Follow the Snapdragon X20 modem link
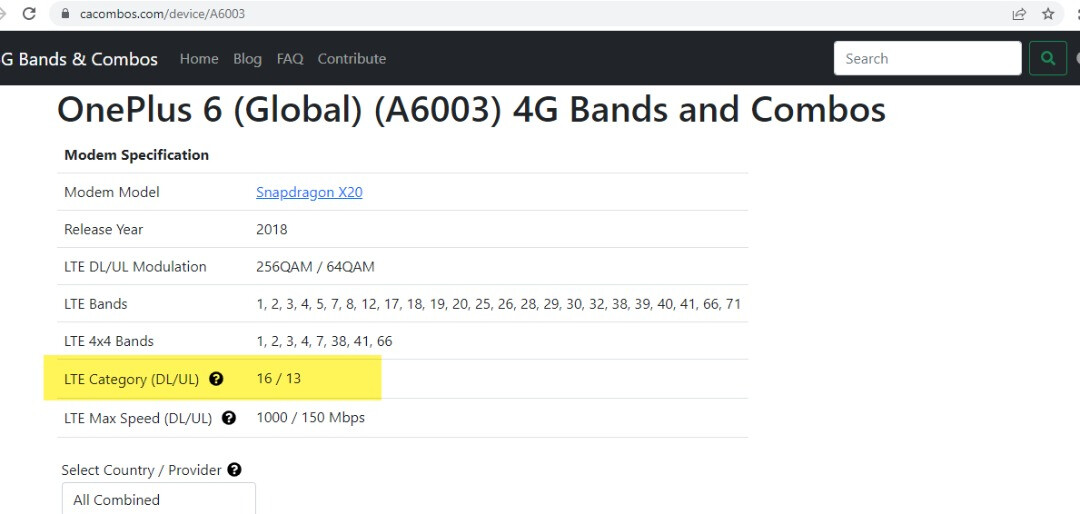Viewport: 1080px width, 514px height. pyautogui.click(x=309, y=192)
